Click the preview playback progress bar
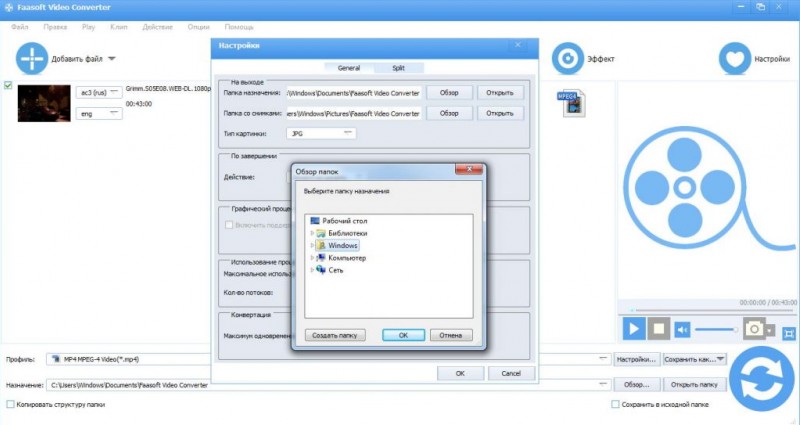The height and width of the screenshot is (425, 800). (x=712, y=310)
